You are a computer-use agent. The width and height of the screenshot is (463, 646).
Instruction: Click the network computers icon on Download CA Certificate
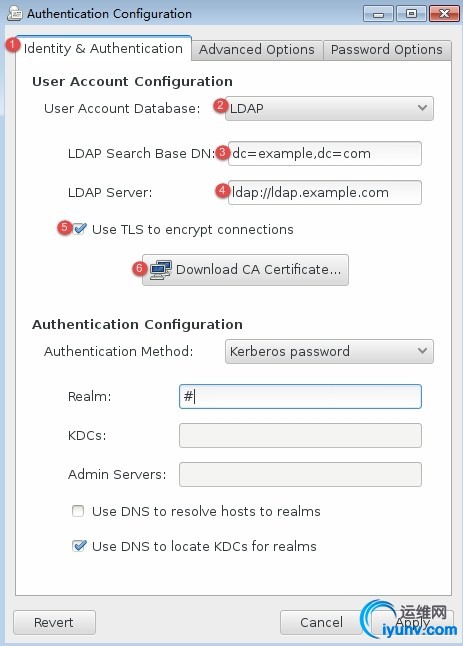160,270
